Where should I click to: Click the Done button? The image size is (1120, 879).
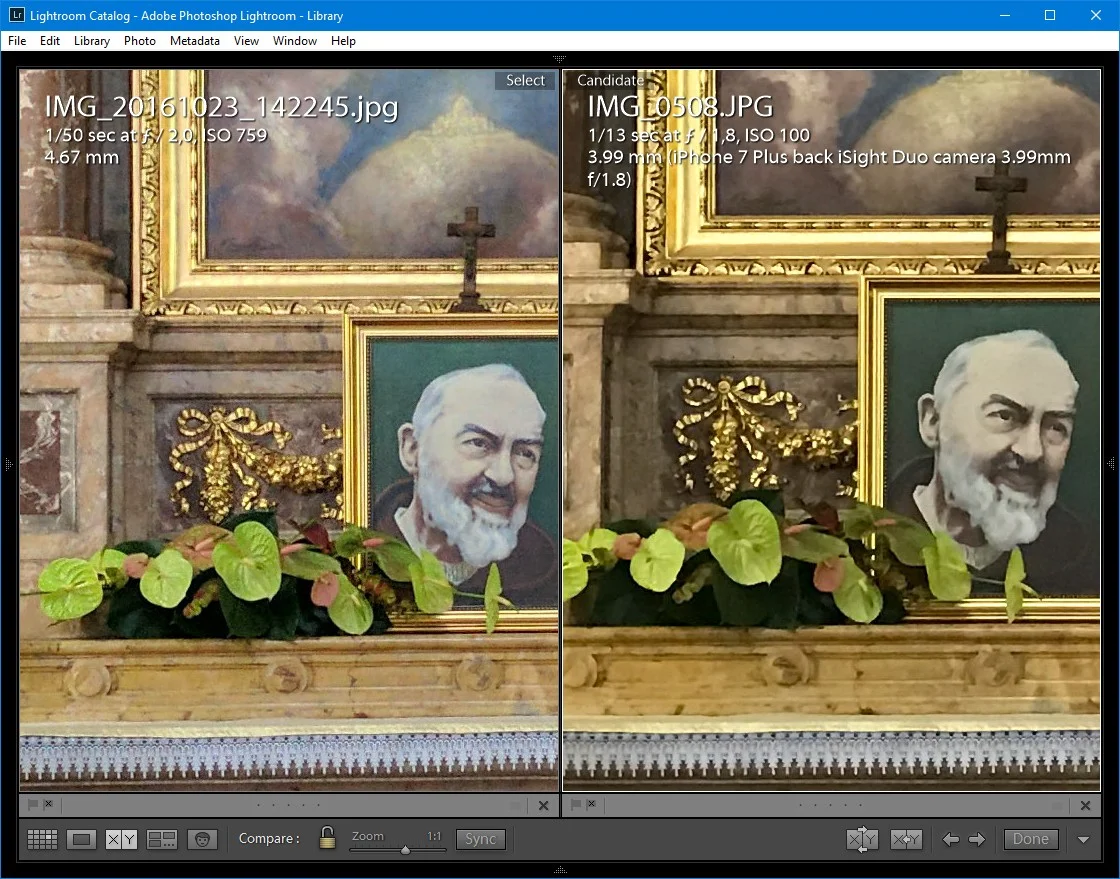tap(1031, 839)
